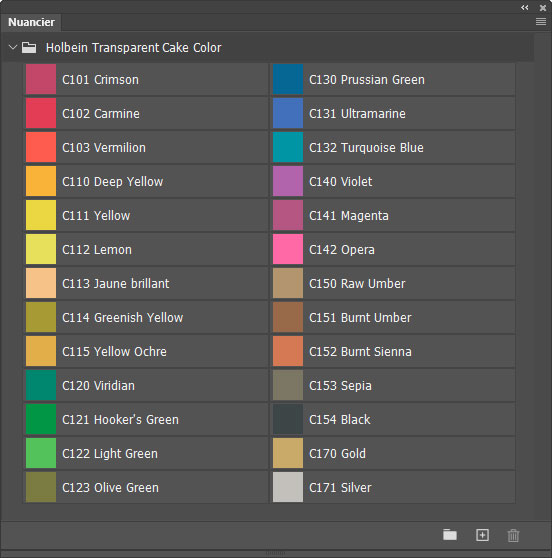Choose the C112 Lemon swatch

pyautogui.click(x=41, y=249)
